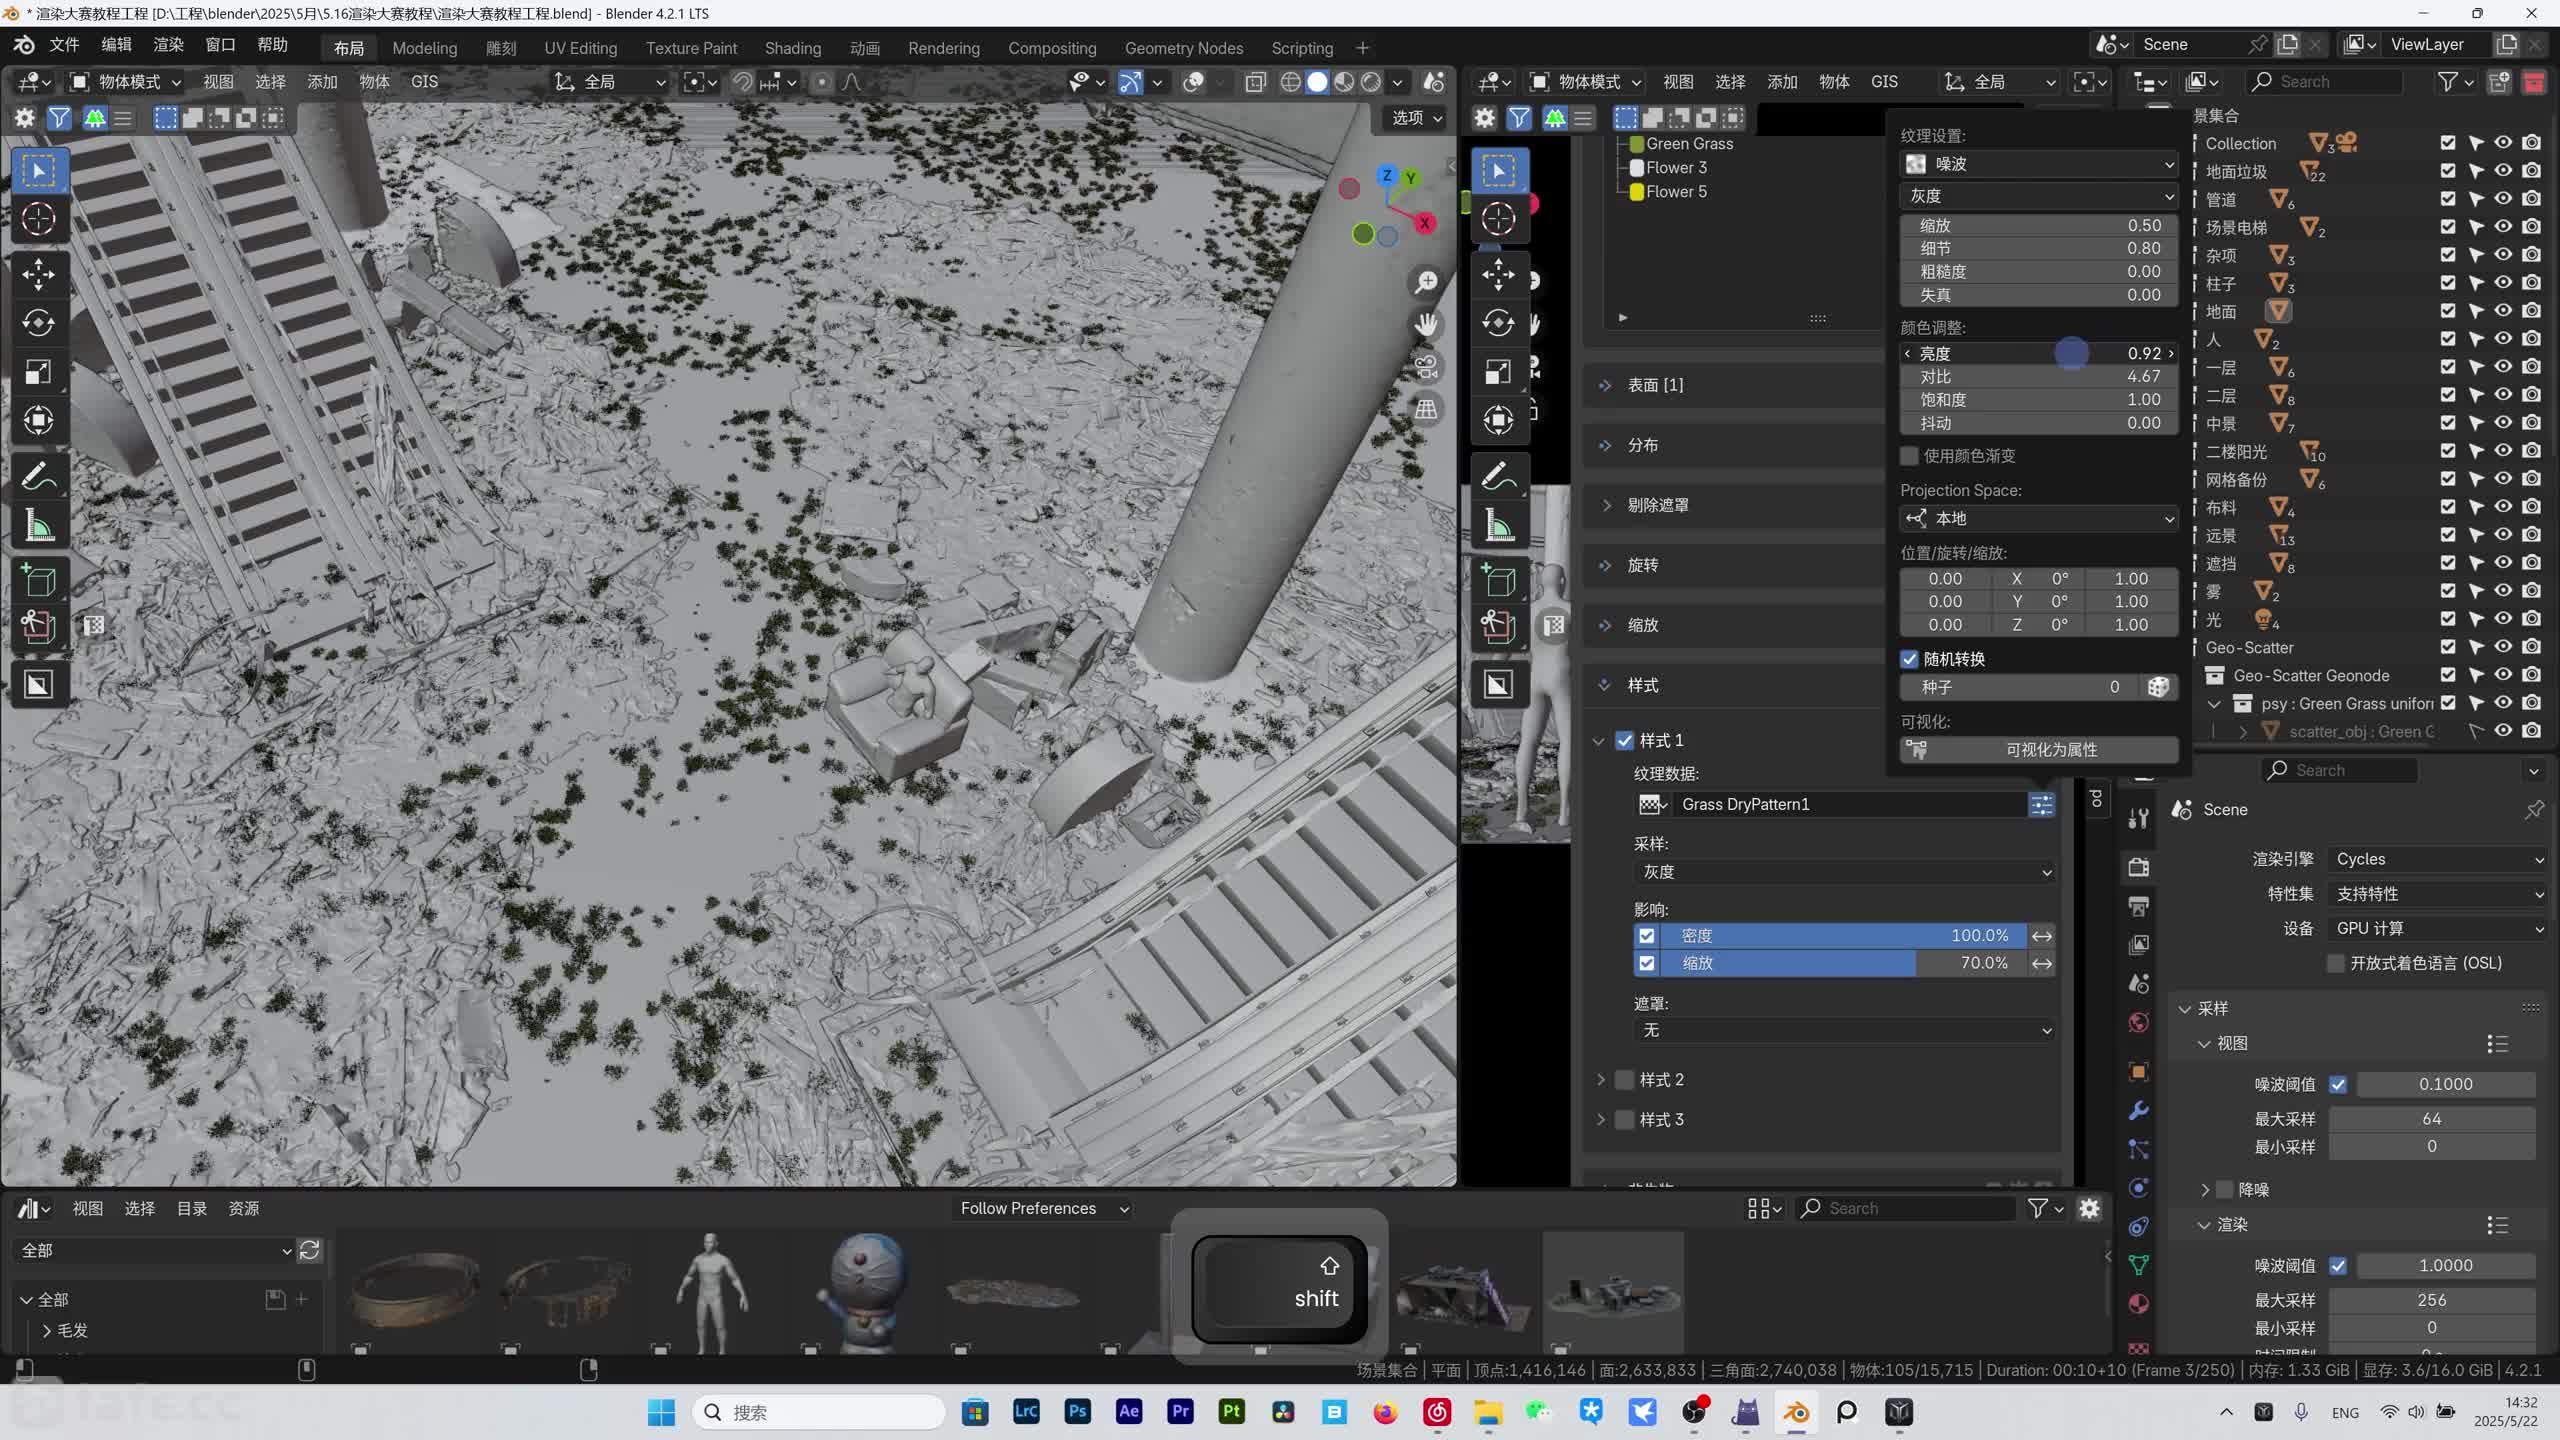Enable 使用颜色渐变 checkbox

click(x=1909, y=456)
